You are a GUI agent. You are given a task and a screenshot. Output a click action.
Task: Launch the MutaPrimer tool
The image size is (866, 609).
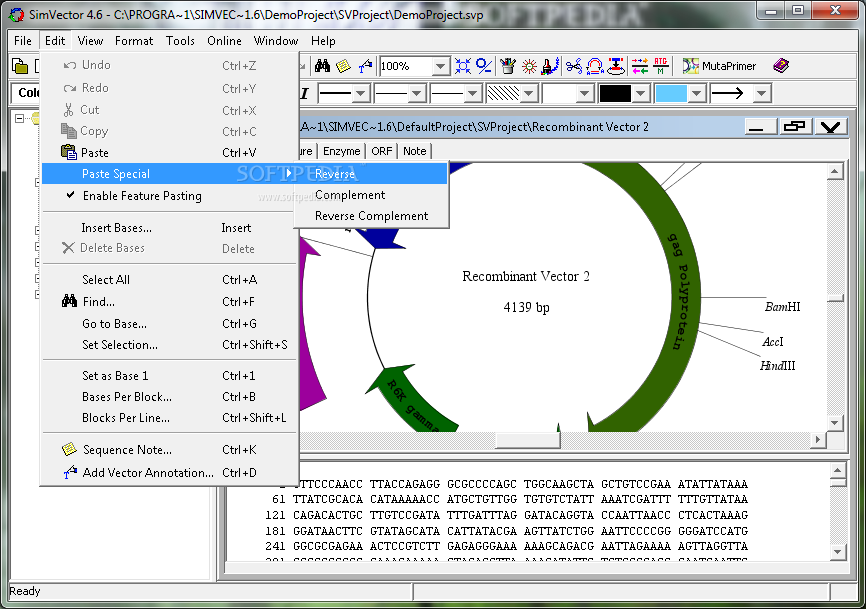pos(719,66)
